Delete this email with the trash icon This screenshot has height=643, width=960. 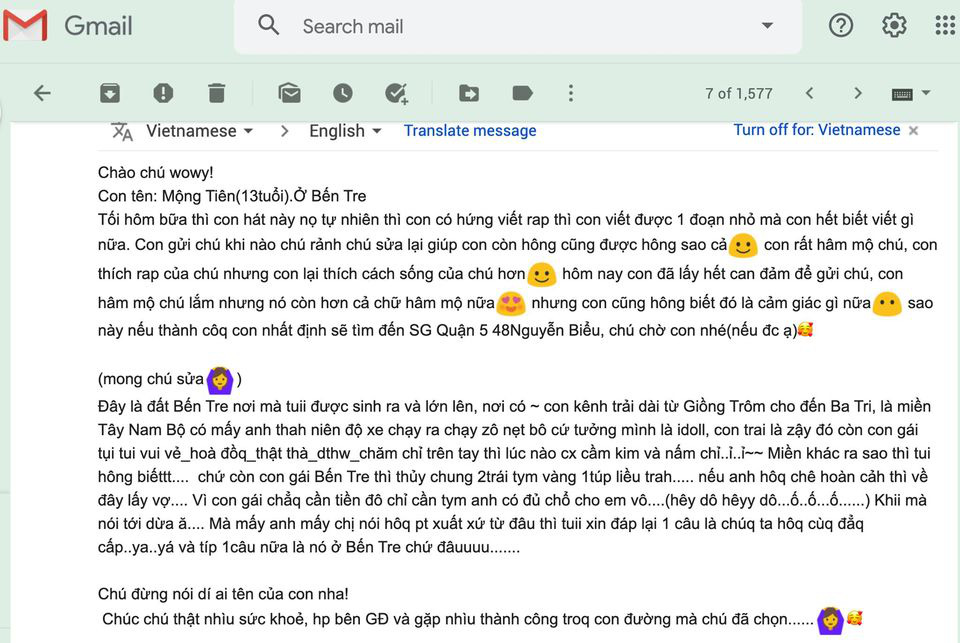[x=217, y=93]
